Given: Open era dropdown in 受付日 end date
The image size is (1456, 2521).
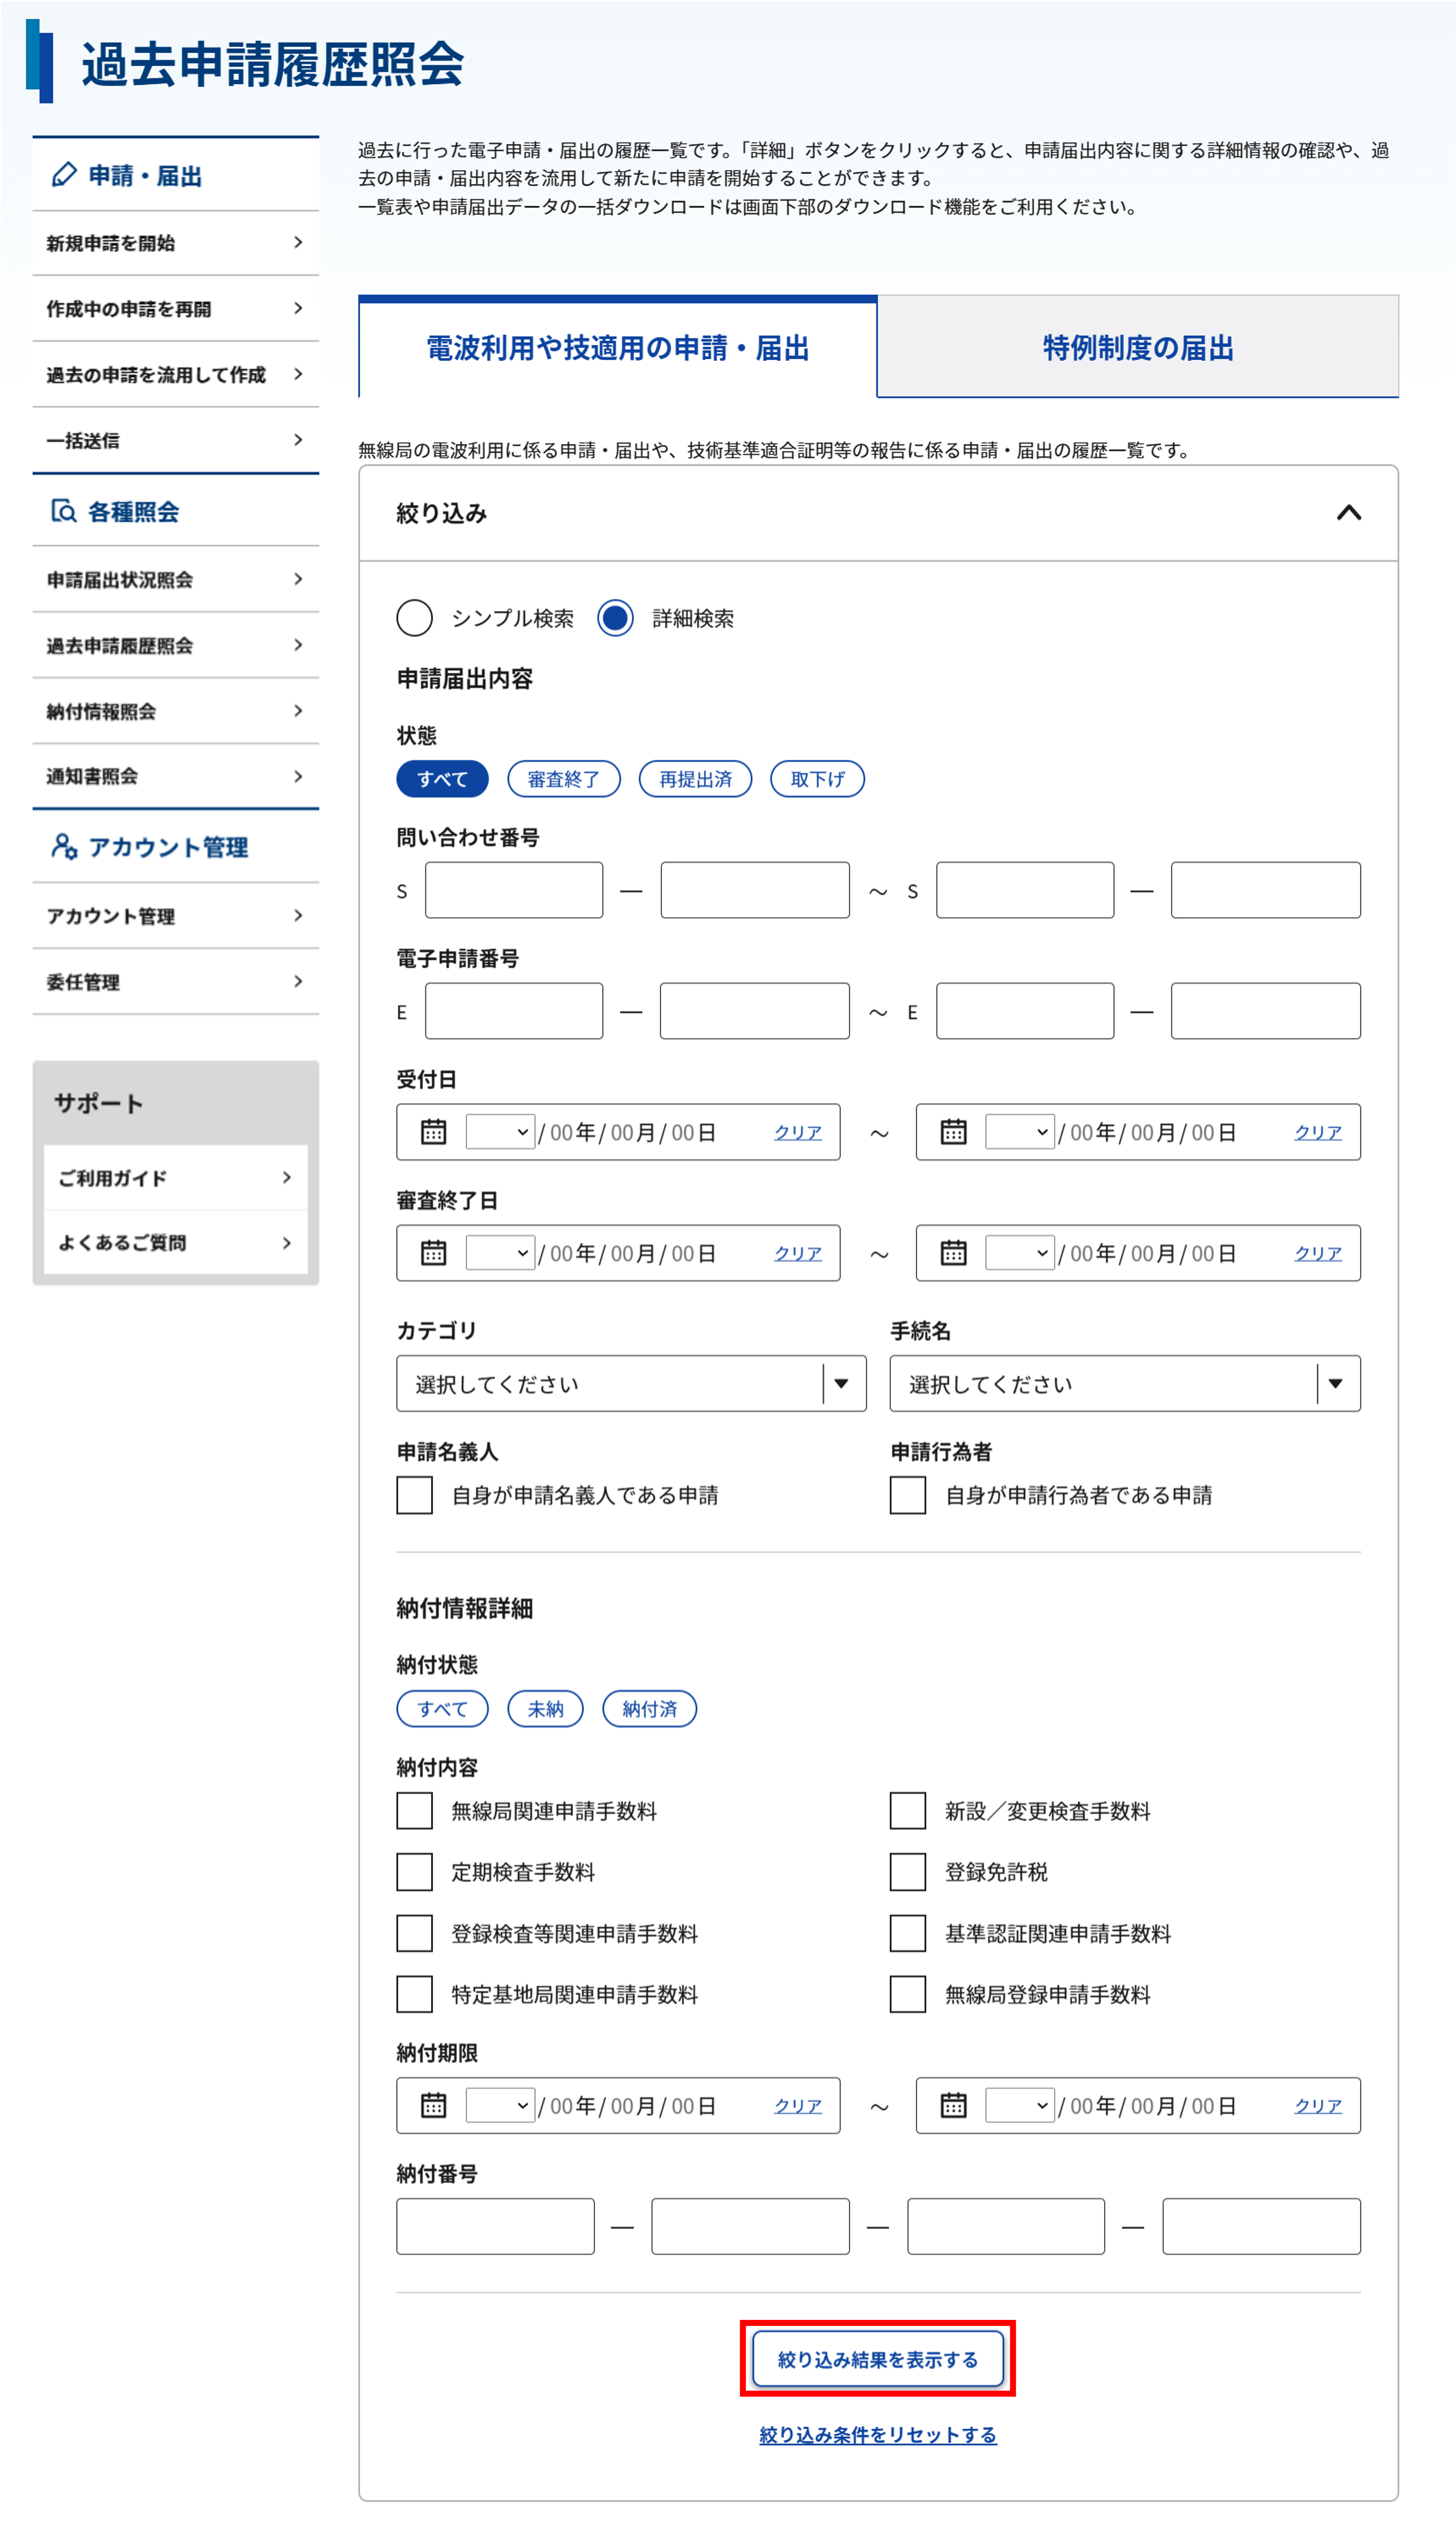Looking at the screenshot, I should coord(1020,1131).
